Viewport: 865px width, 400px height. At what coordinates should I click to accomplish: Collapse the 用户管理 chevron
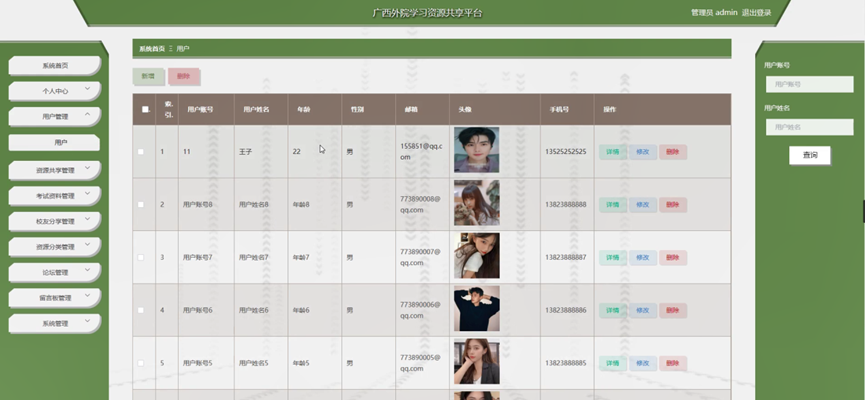pos(87,114)
